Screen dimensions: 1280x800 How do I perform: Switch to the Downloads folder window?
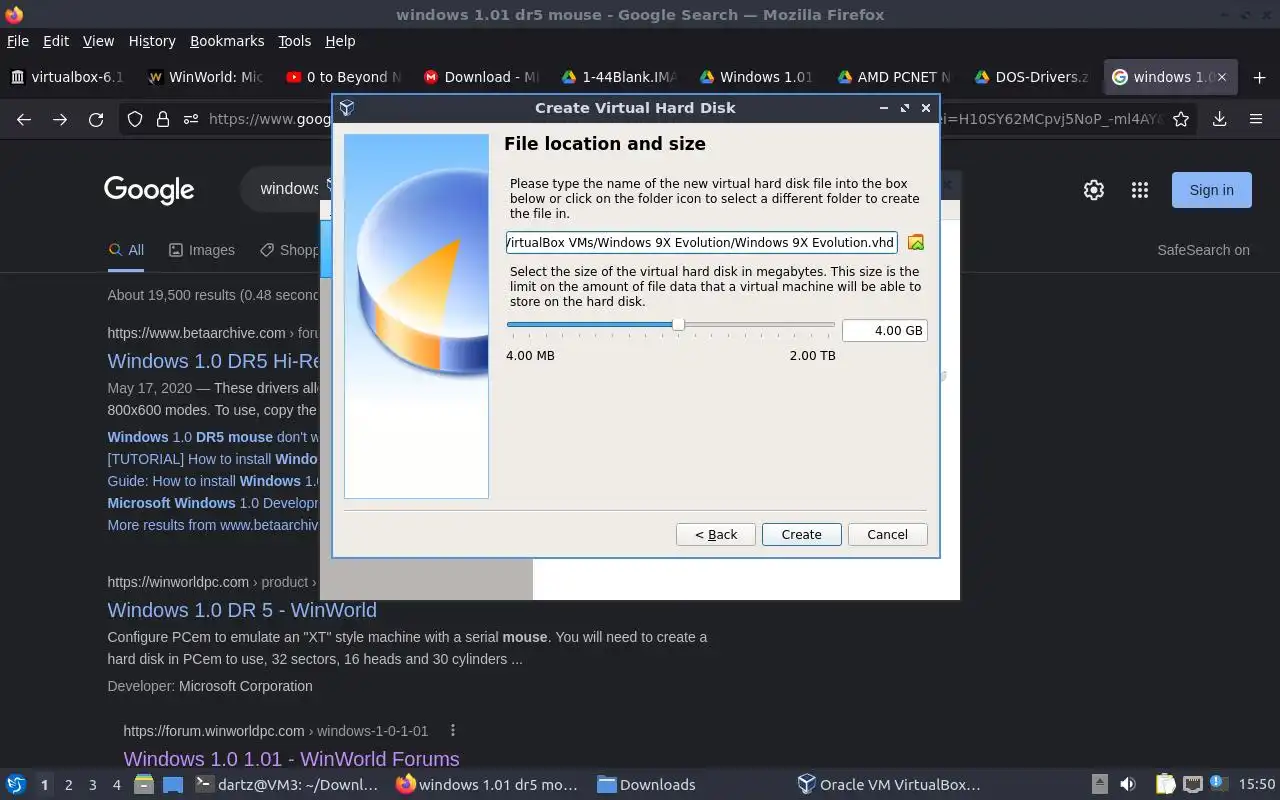point(646,785)
